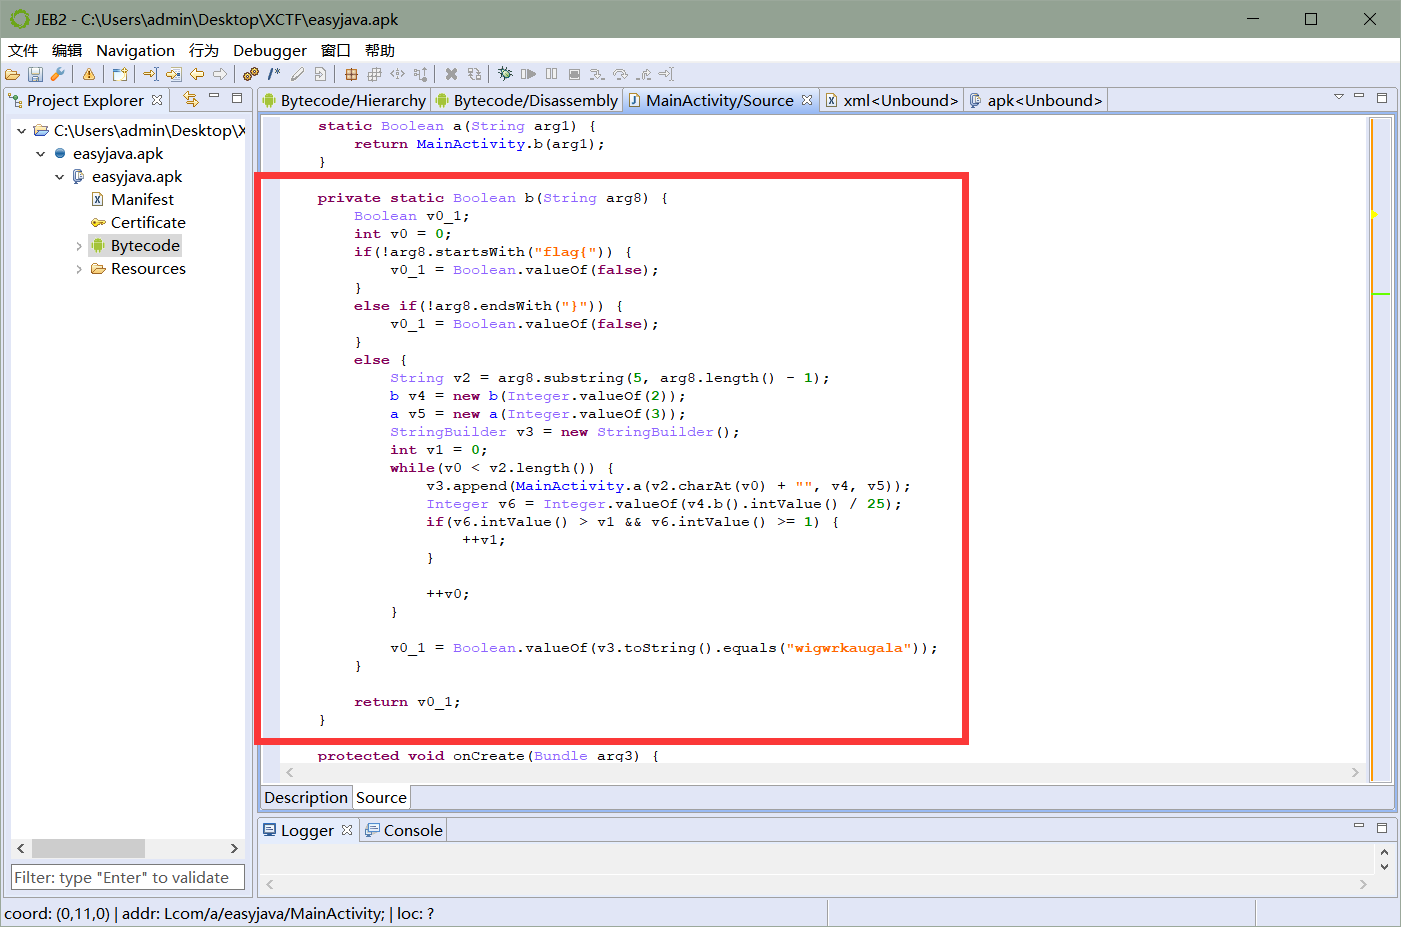Collapse the nested easyjava.apk tree node
1401x927 pixels.
[x=59, y=177]
